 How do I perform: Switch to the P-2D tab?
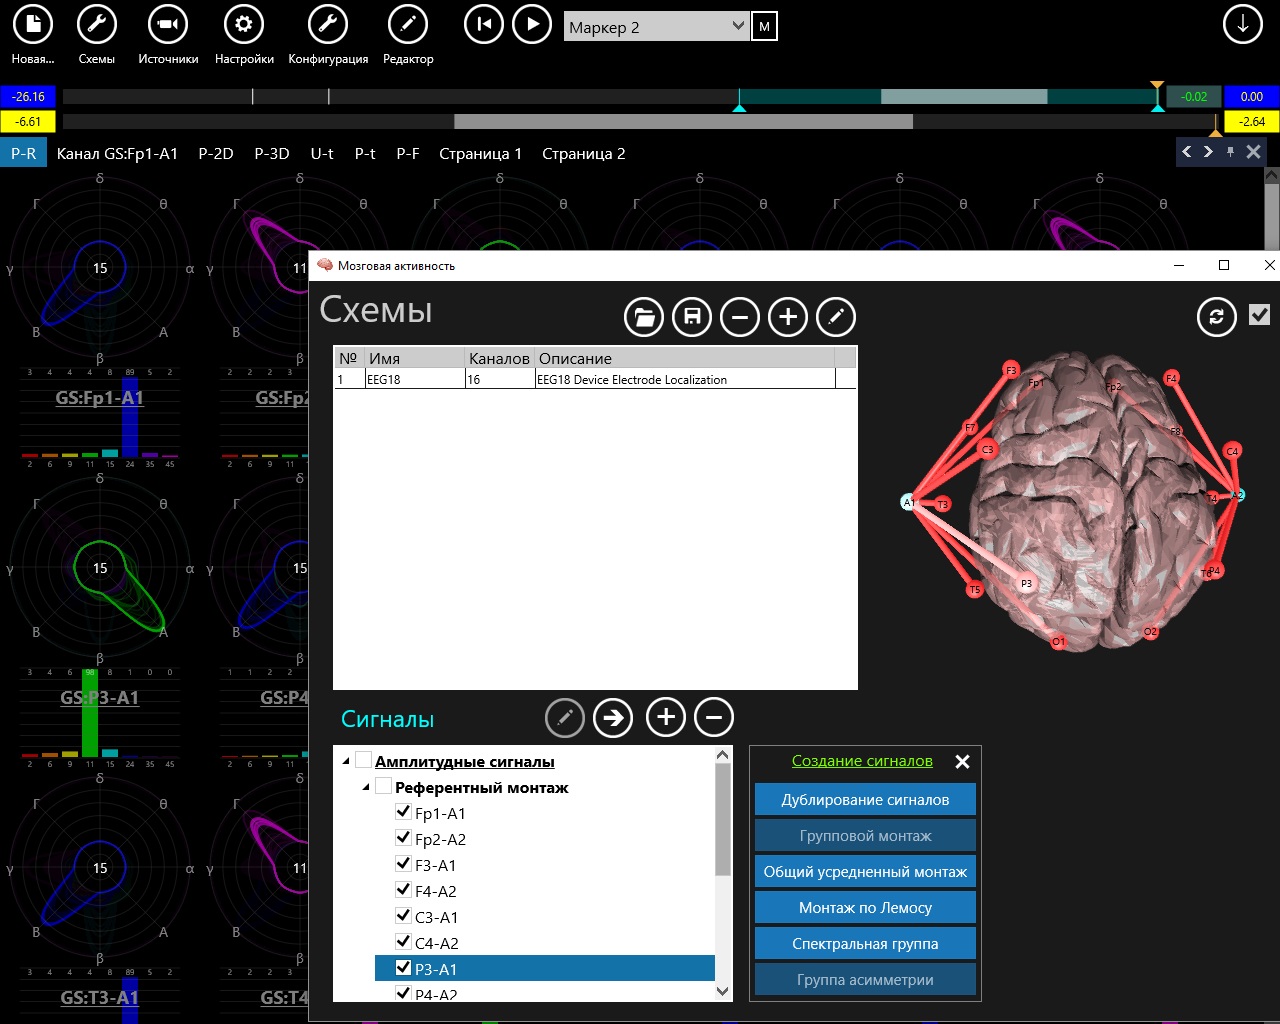coord(216,154)
